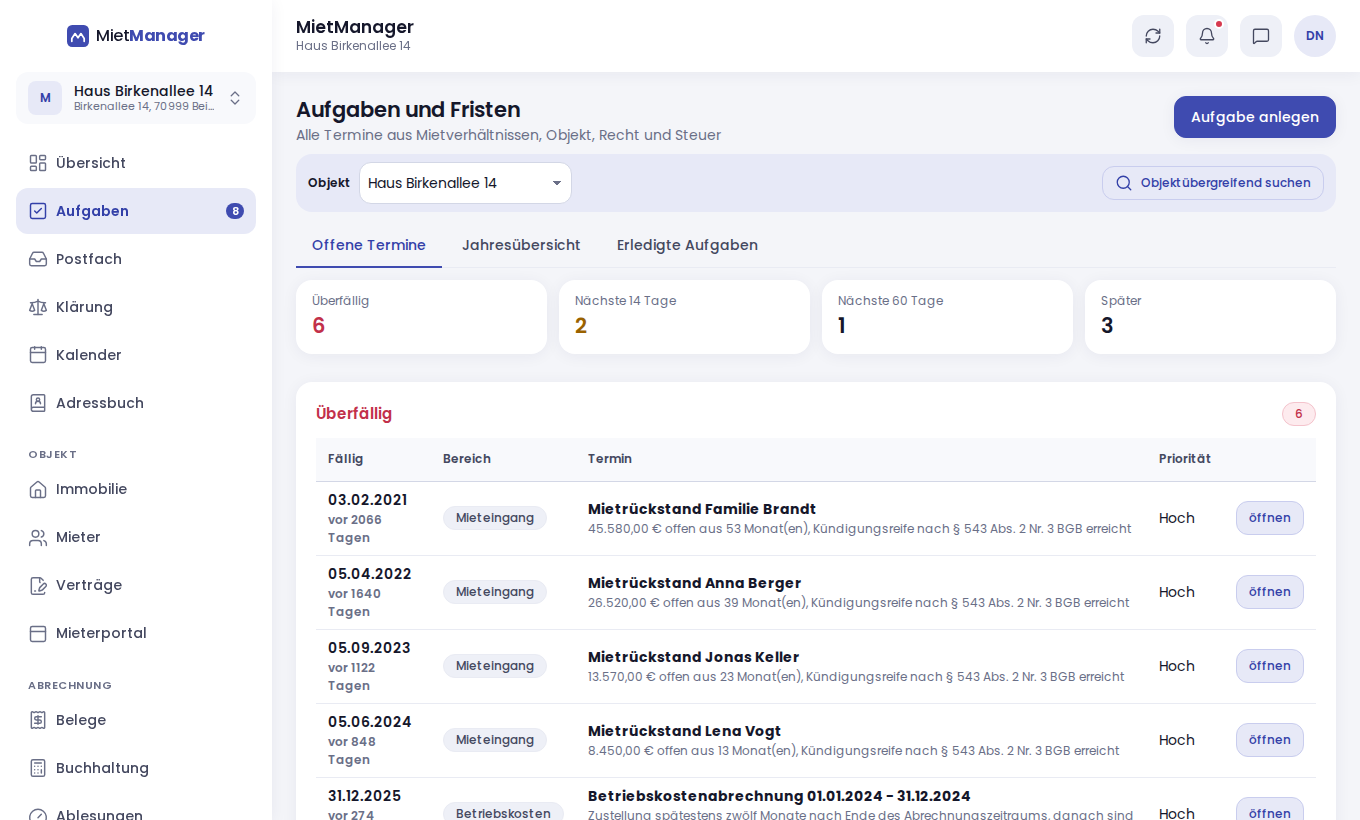The image size is (1360, 820).
Task: Click the Nächste 60 Tage summary card
Action: pyautogui.click(x=947, y=317)
